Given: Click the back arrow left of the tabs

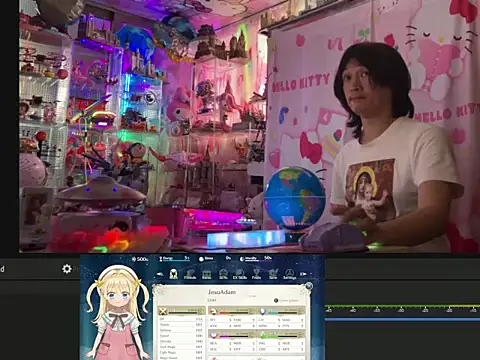Looking at the screenshot, I should tap(160, 274).
